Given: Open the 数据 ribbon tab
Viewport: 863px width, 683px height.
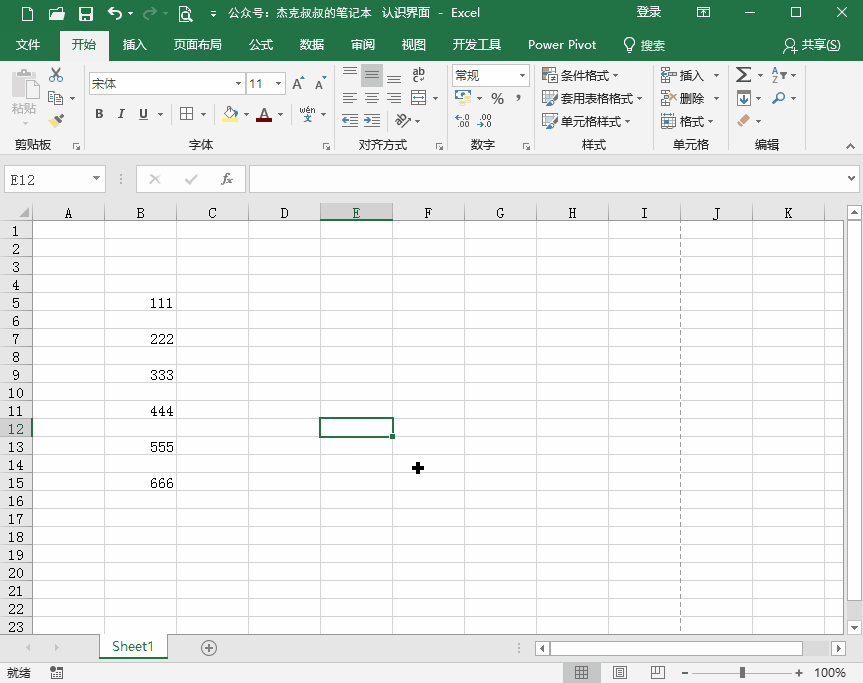Looking at the screenshot, I should (310, 44).
